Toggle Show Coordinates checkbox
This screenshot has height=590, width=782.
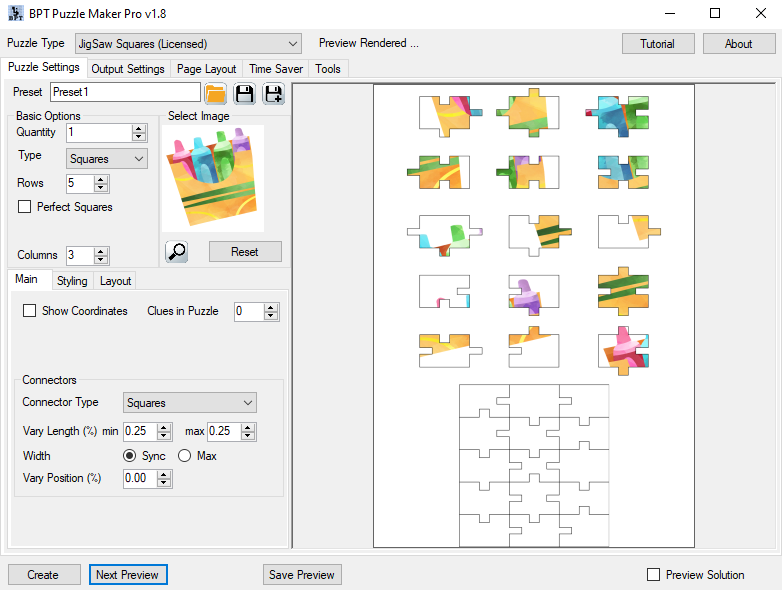[29, 311]
